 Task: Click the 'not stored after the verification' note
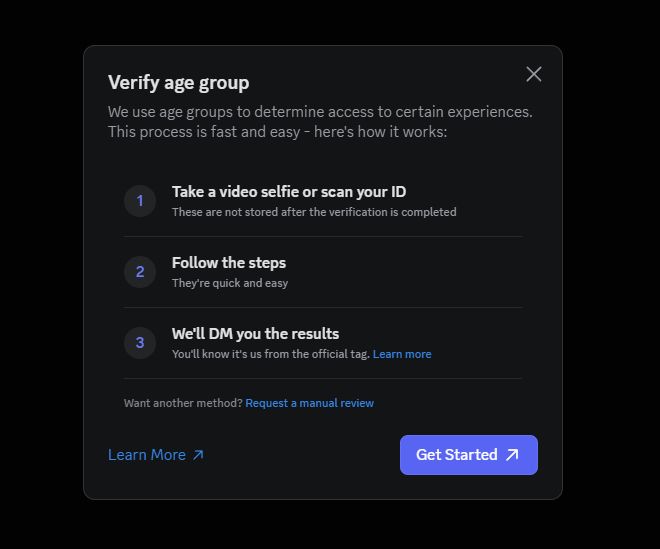tap(314, 212)
